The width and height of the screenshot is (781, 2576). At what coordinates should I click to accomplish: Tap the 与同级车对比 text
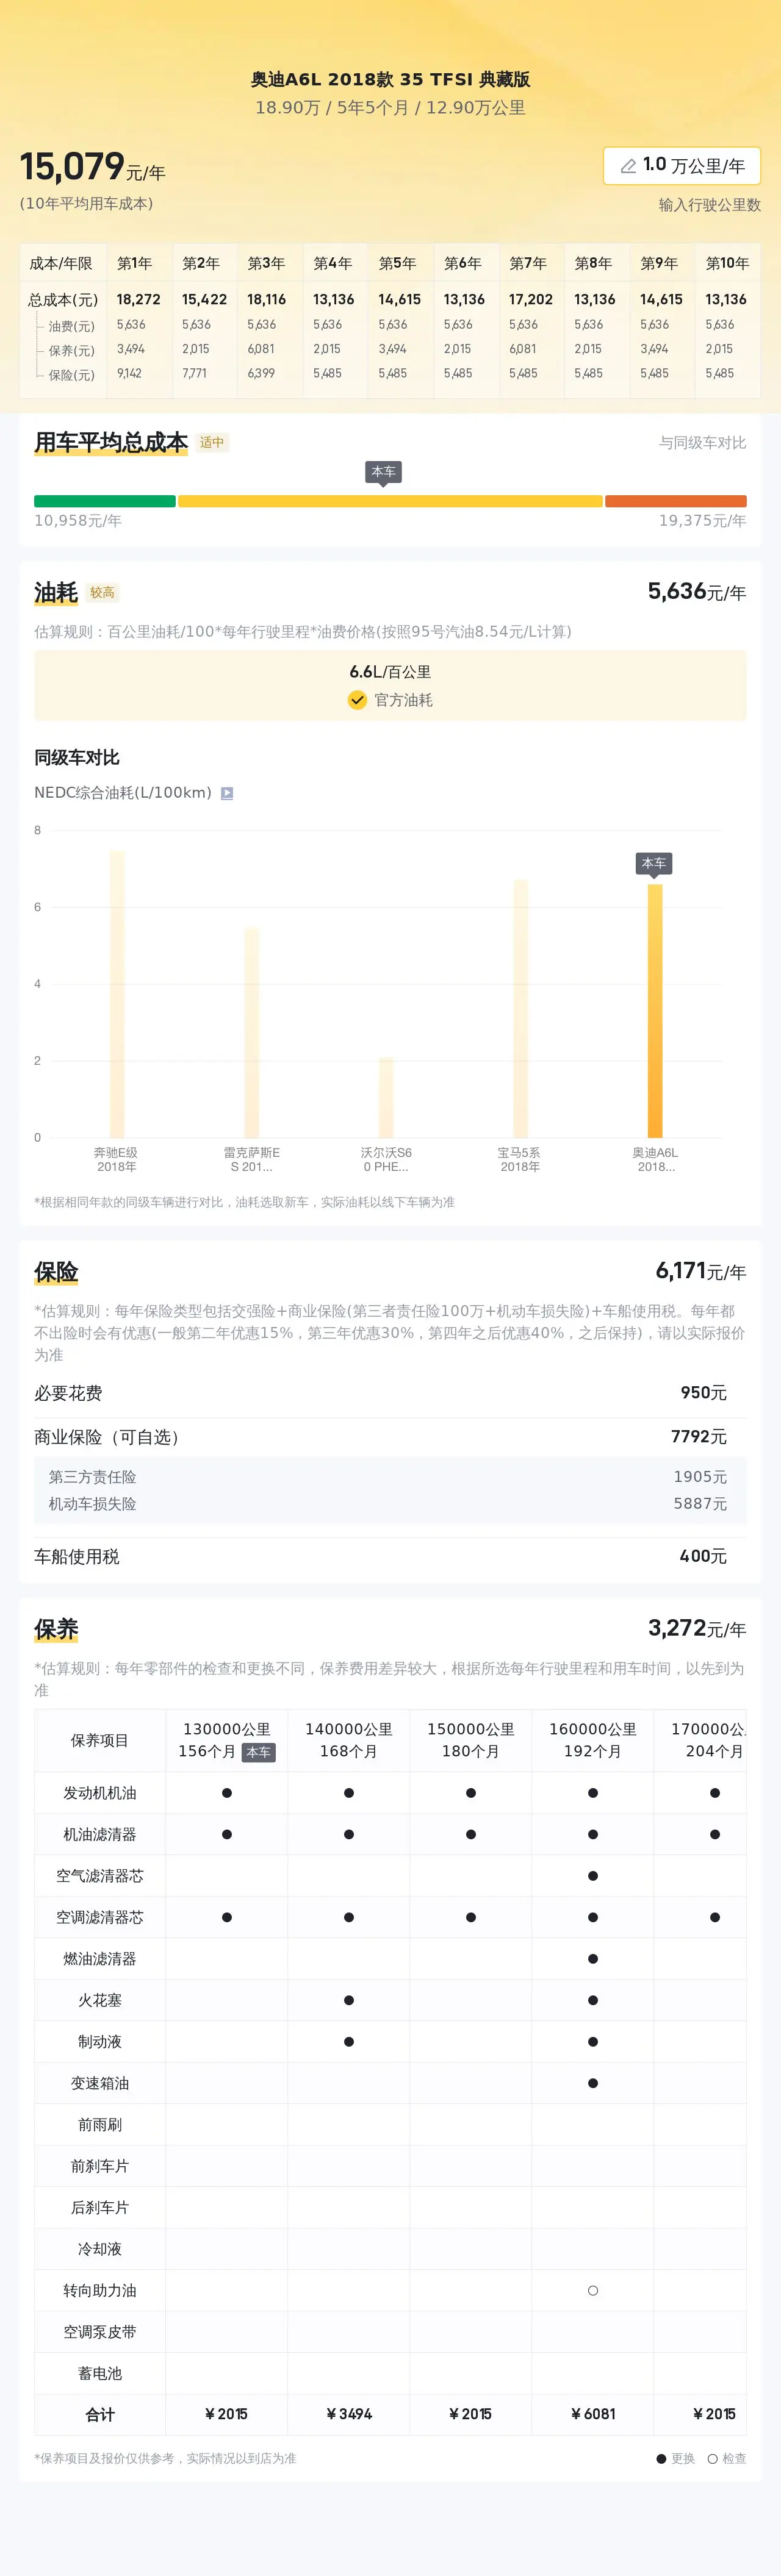click(702, 443)
